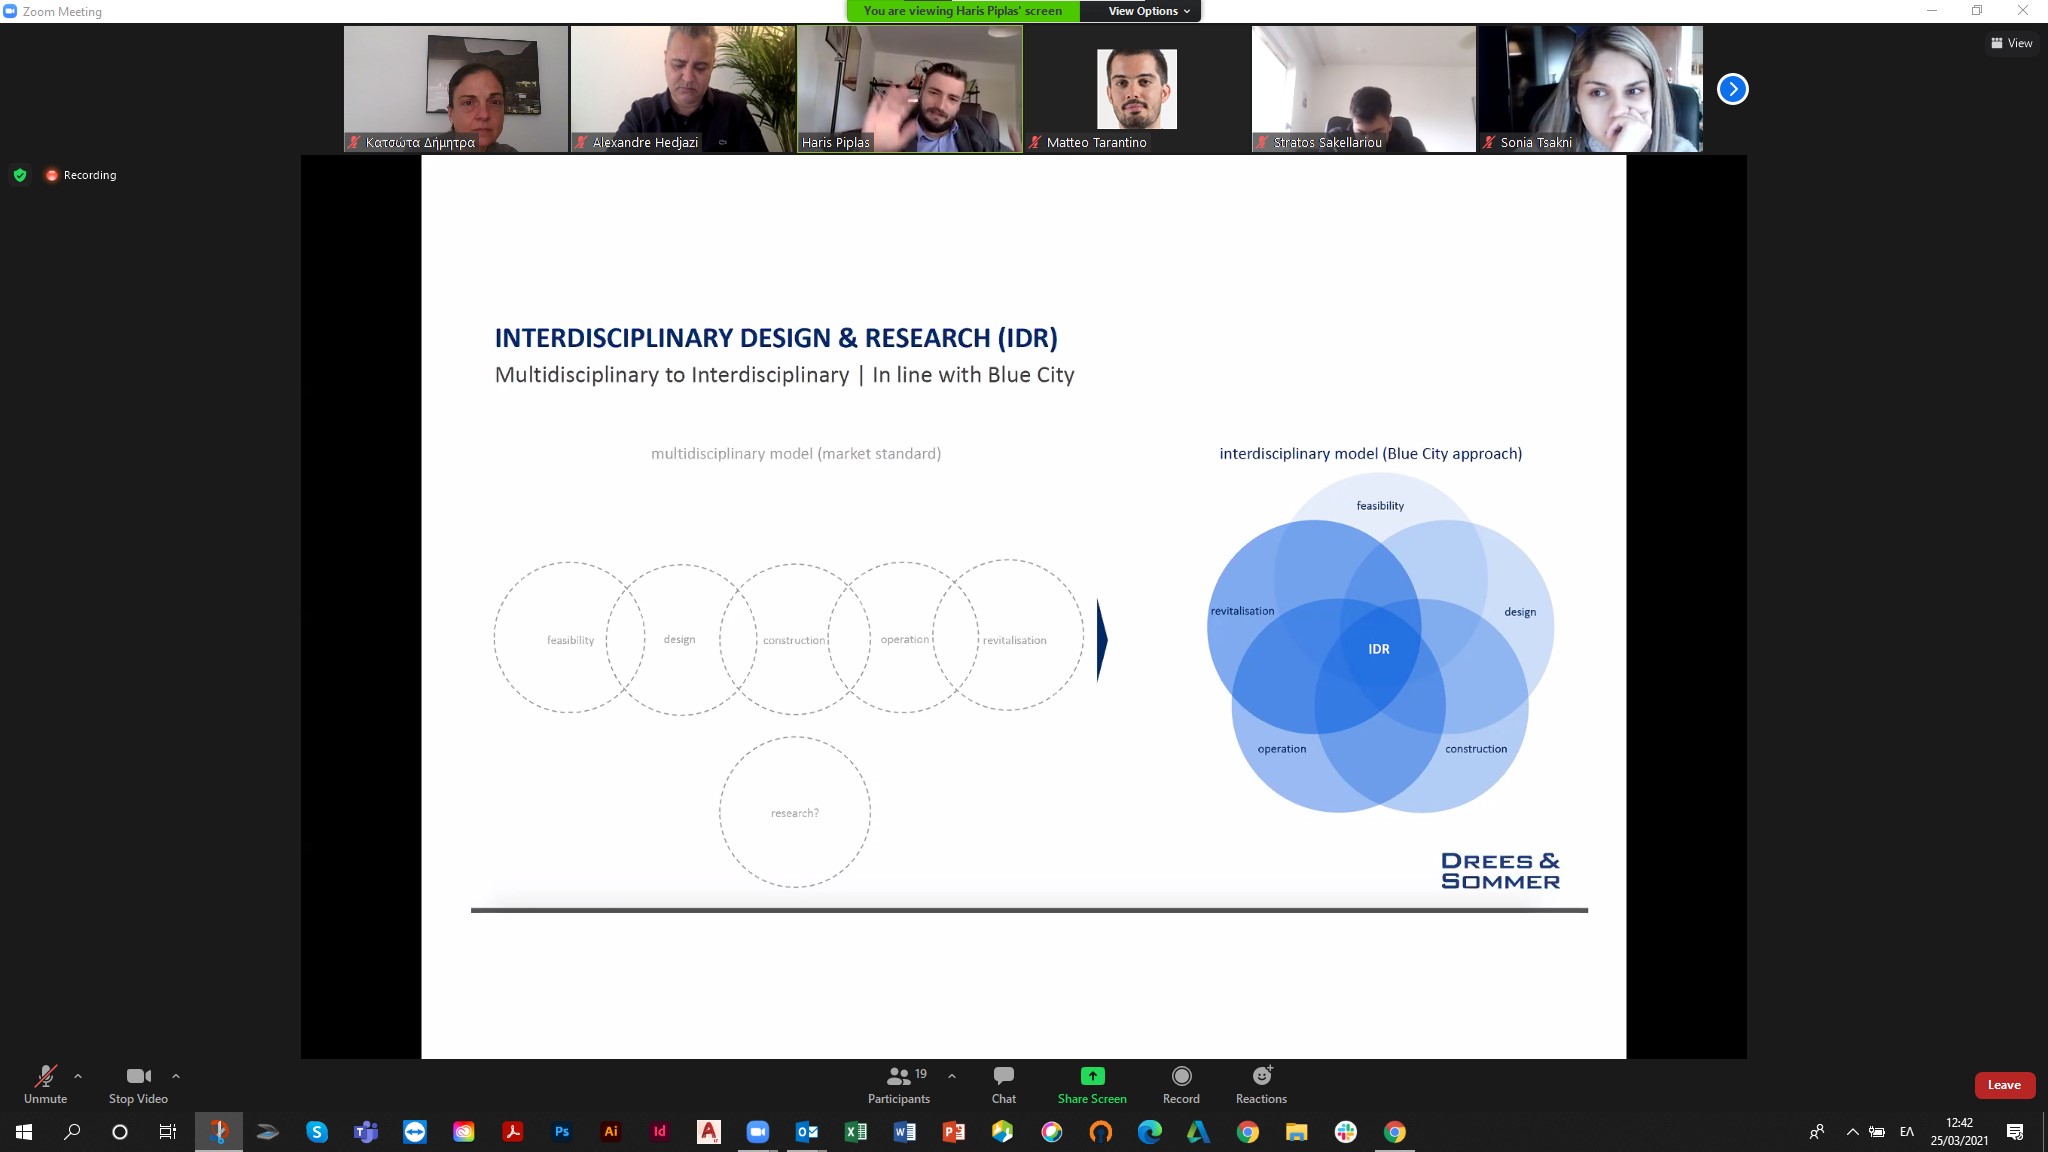Click the 'research?' dashed circle on slide
Screen dimensions: 2048x1152
coord(795,812)
